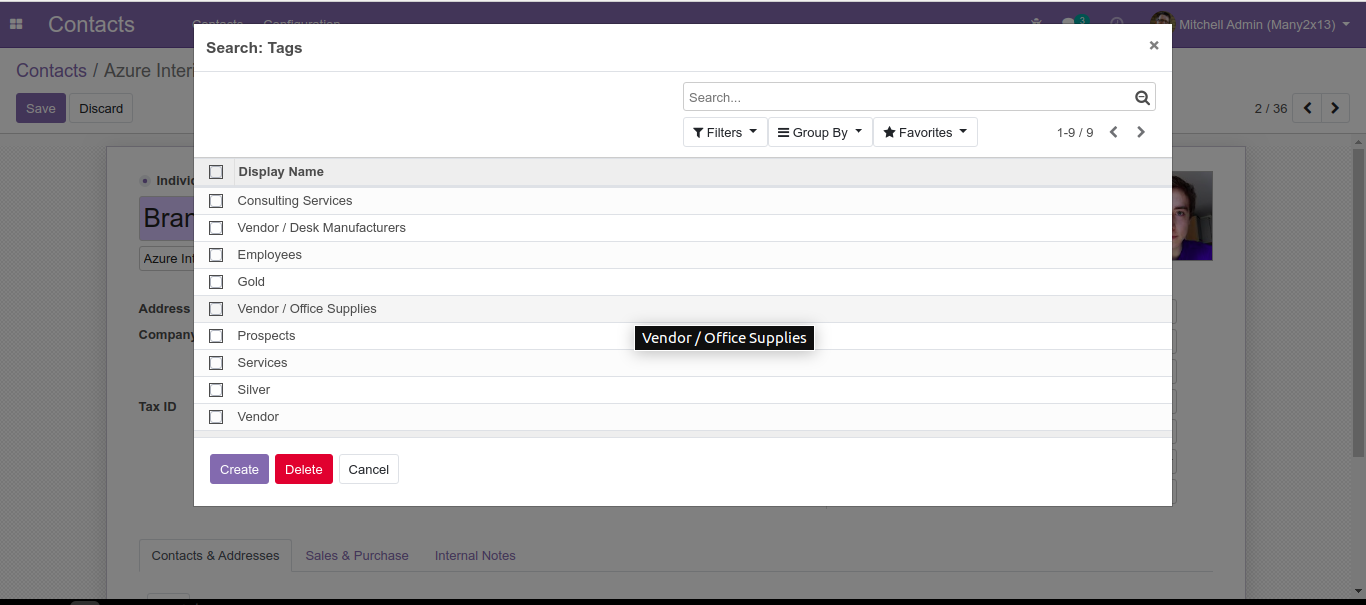This screenshot has height=605, width=1366.
Task: Switch to Contacts & Addresses tab
Action: (215, 556)
